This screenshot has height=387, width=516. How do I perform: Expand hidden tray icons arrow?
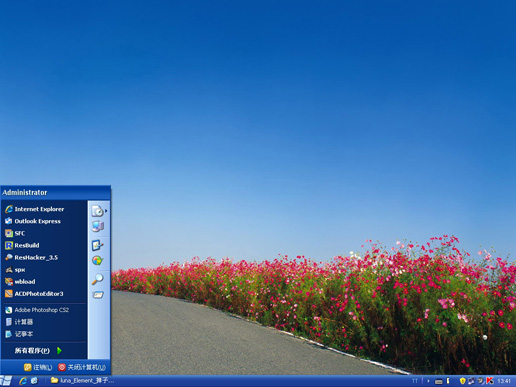(x=428, y=381)
